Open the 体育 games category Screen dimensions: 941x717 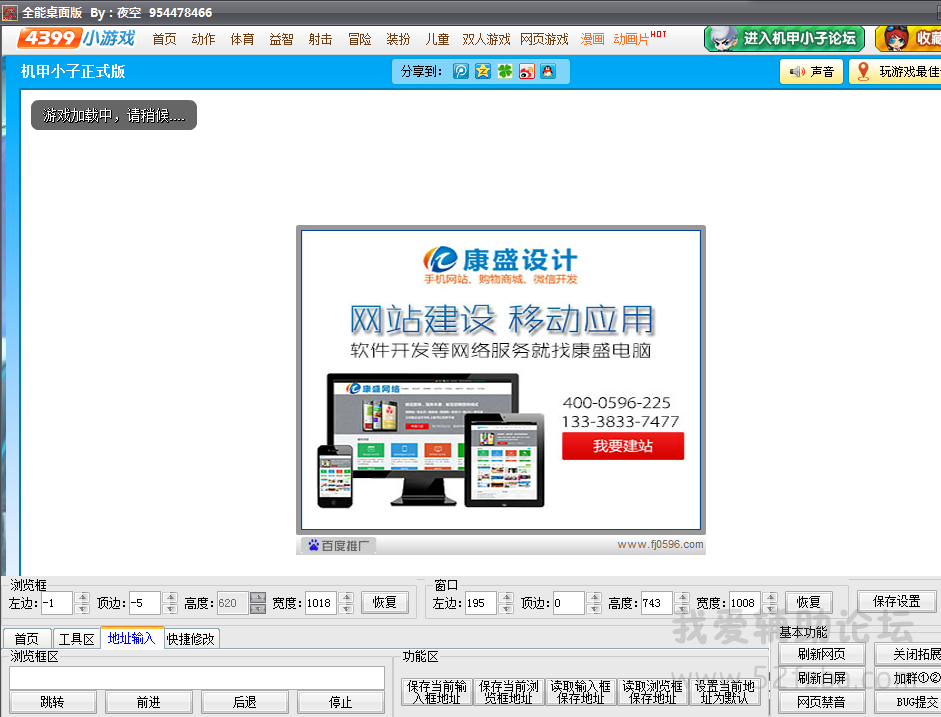point(242,40)
